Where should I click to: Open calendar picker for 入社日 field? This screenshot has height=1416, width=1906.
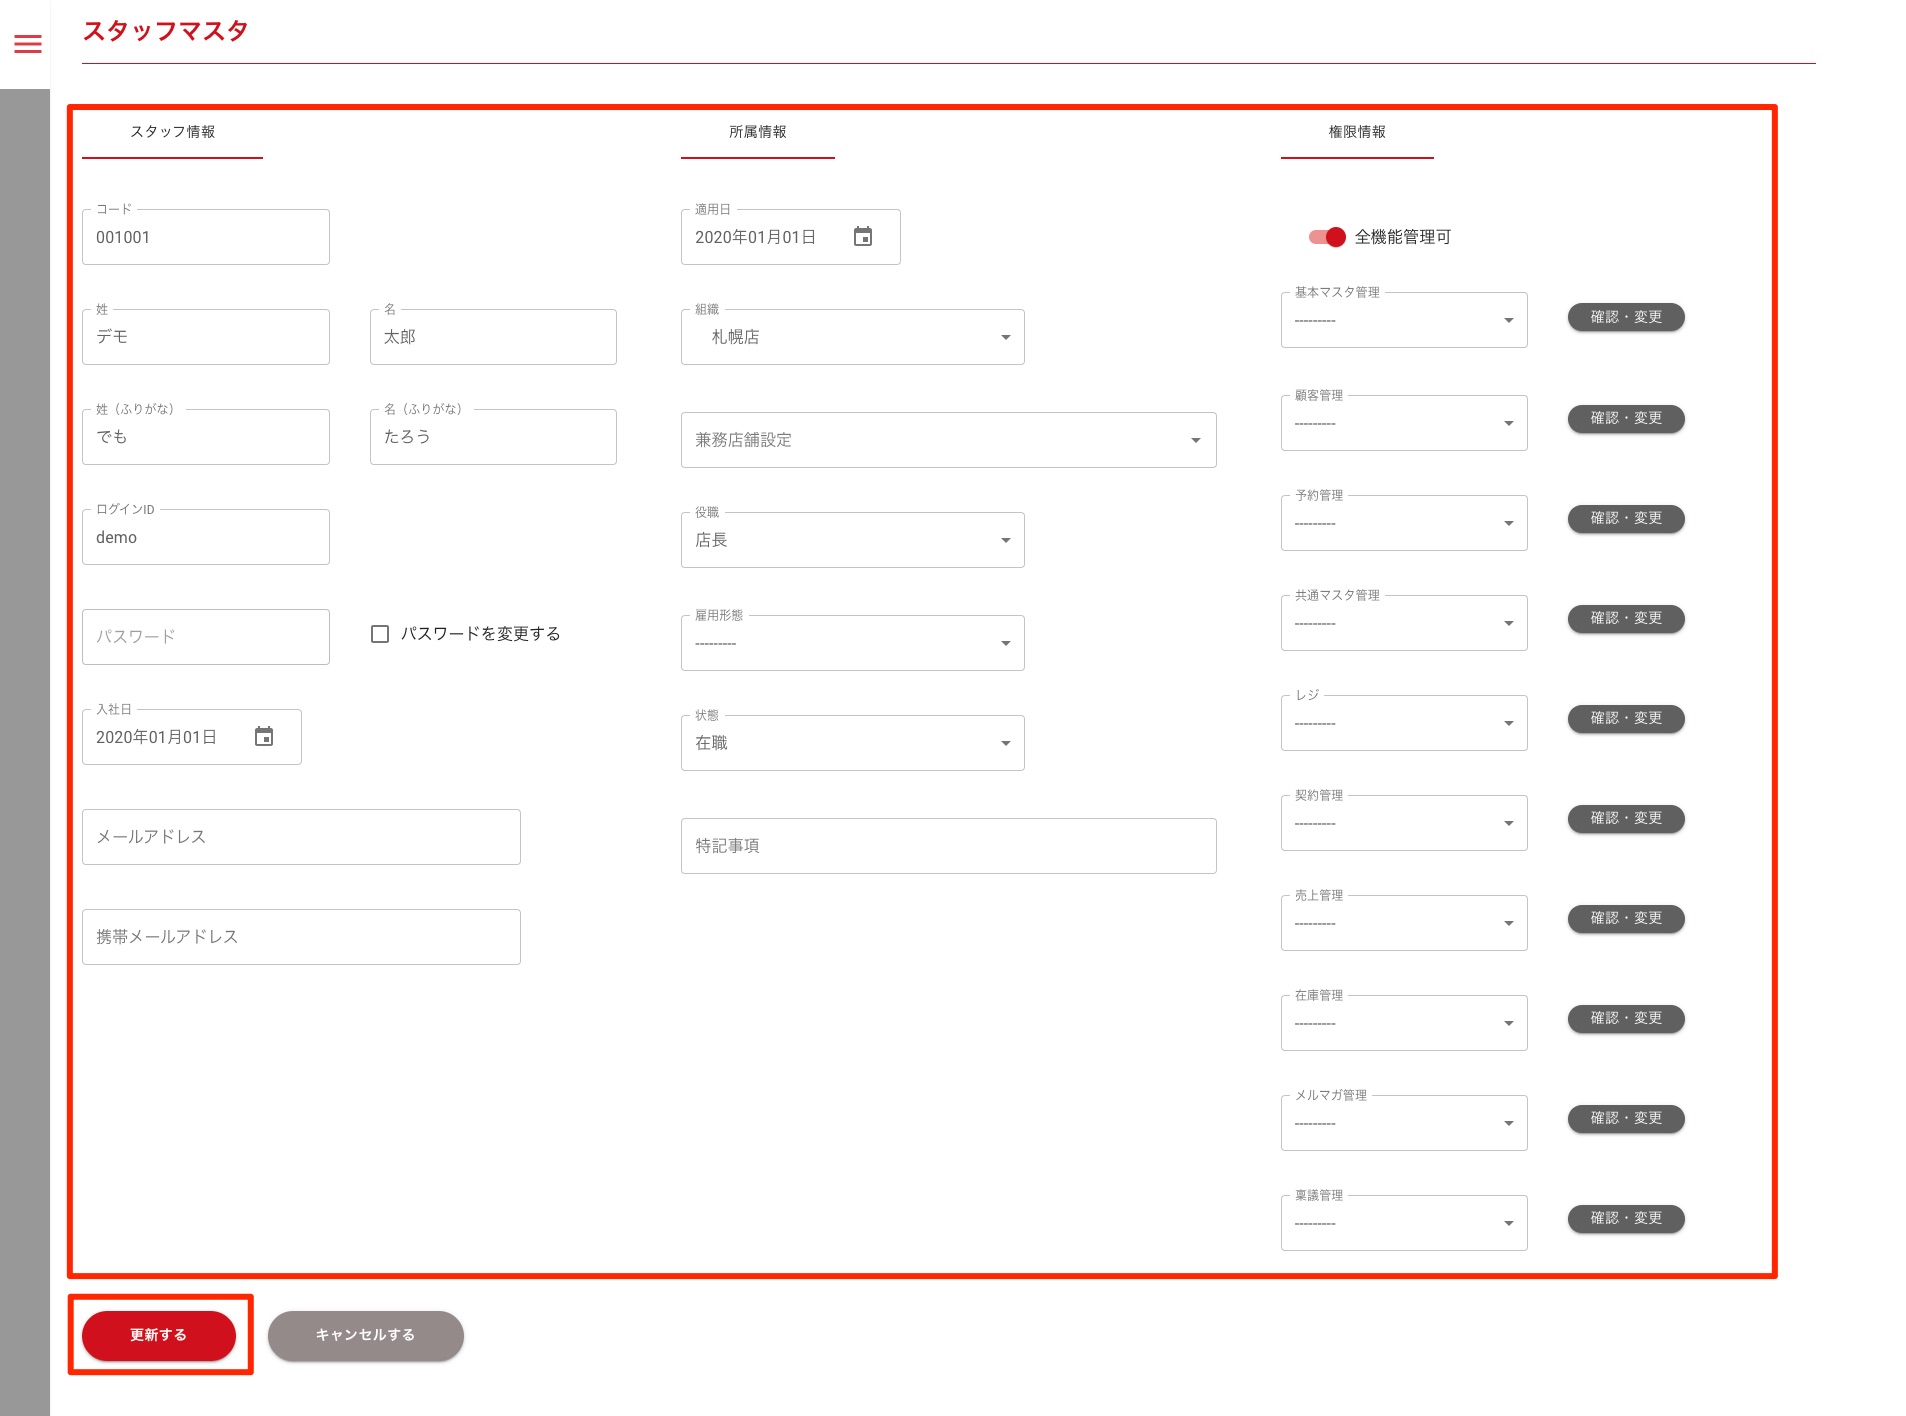pyautogui.click(x=264, y=737)
